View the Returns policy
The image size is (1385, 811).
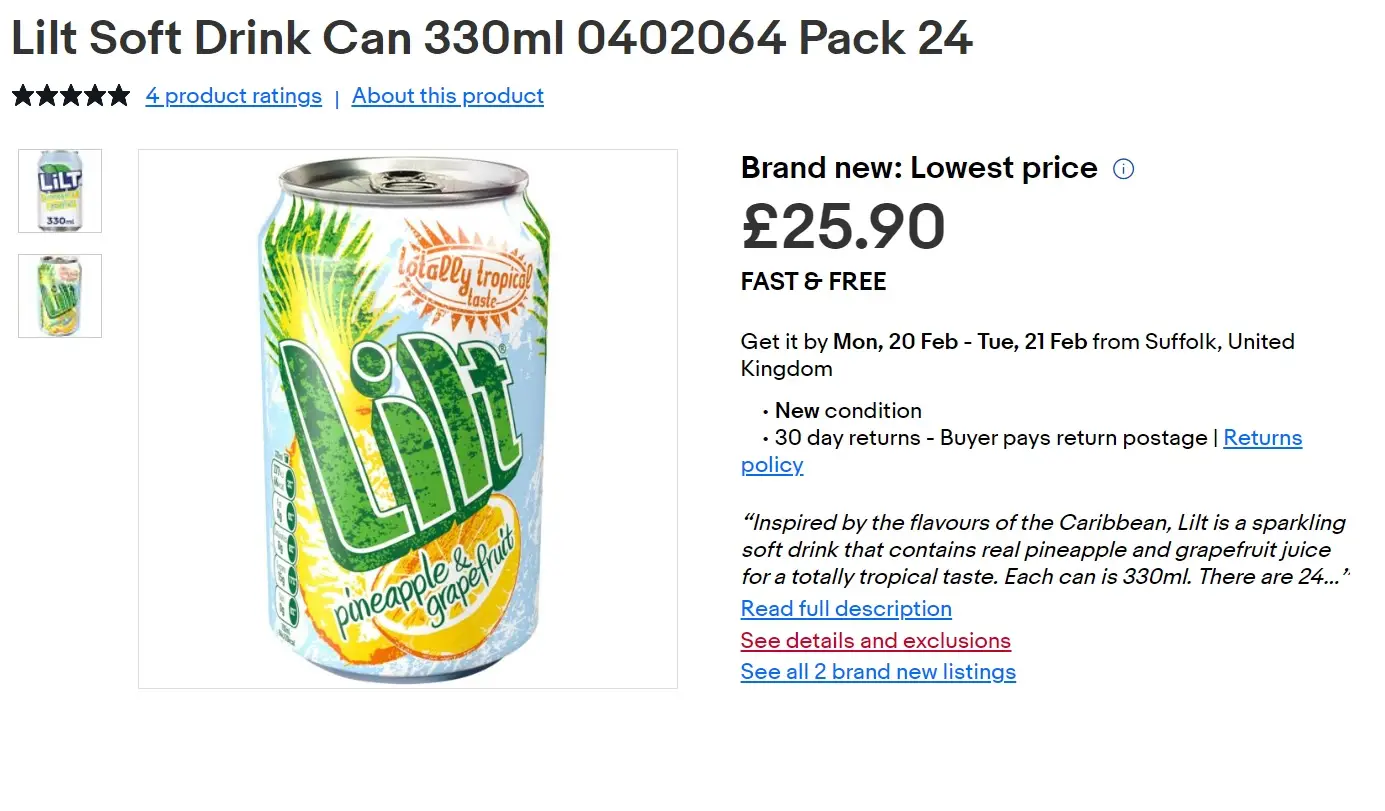tap(1262, 437)
